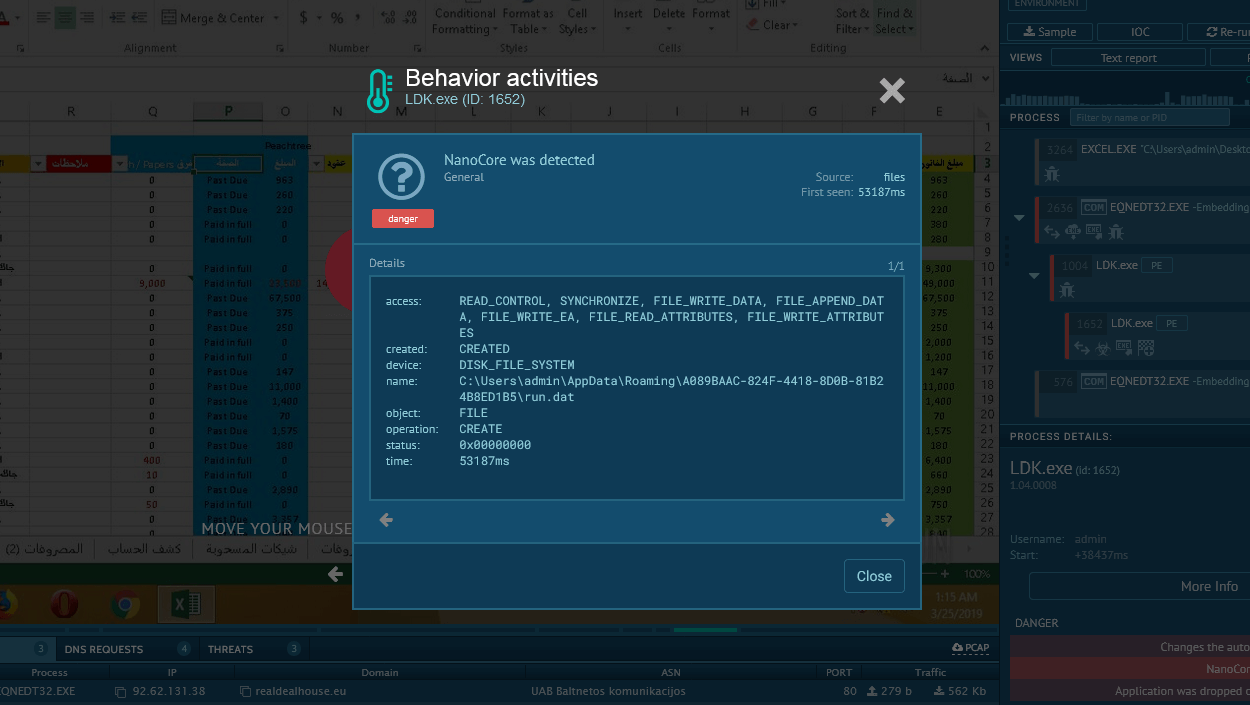Screen dimensions: 1250x705
Task: Open the Merge & Center dropdown
Action: pos(227,18)
